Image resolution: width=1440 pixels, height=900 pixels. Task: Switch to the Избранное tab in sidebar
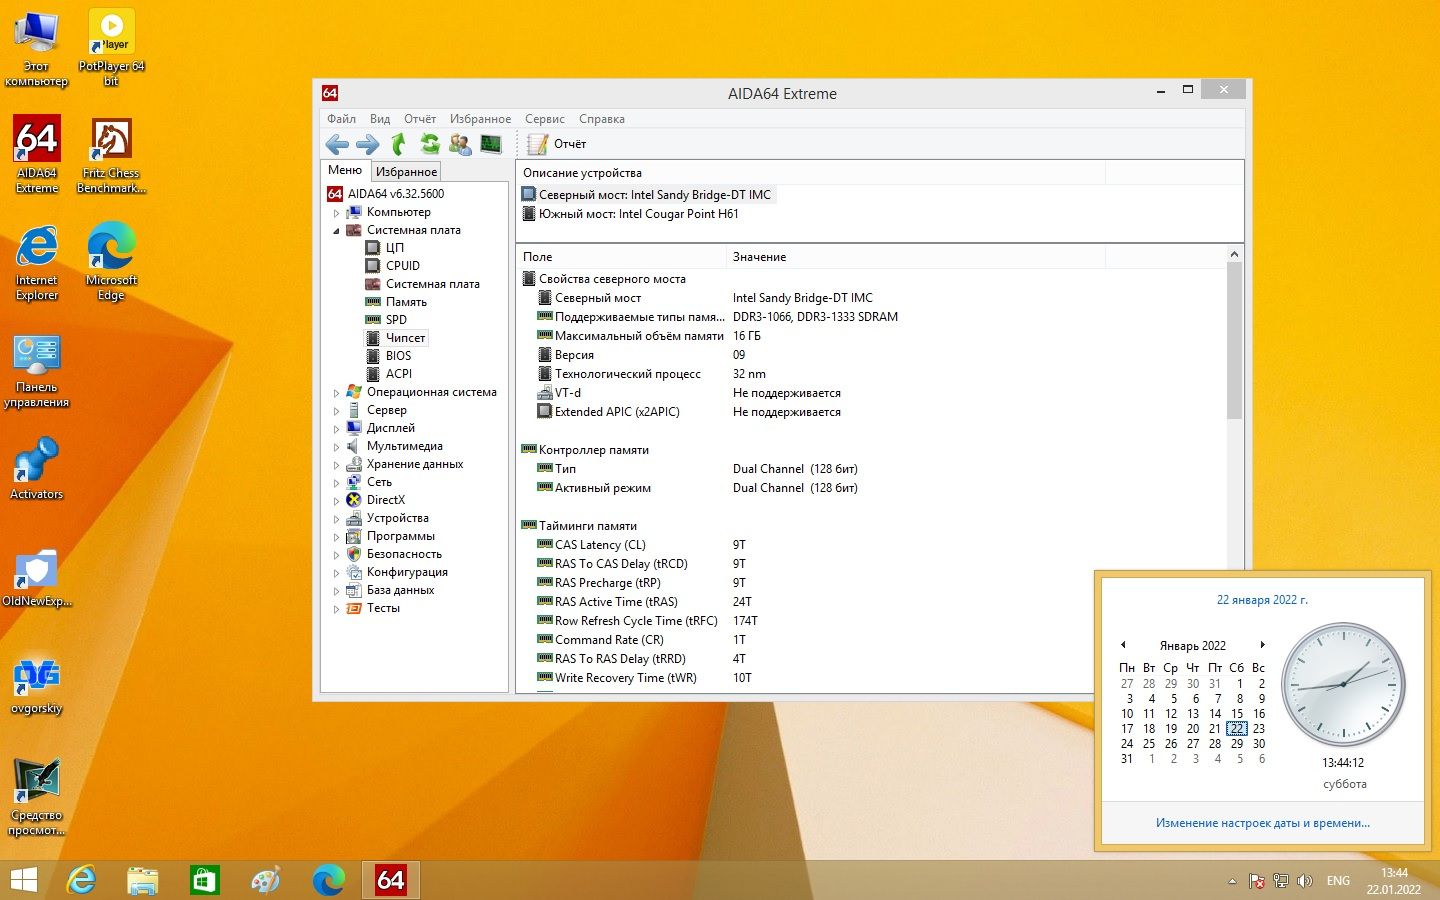click(406, 172)
